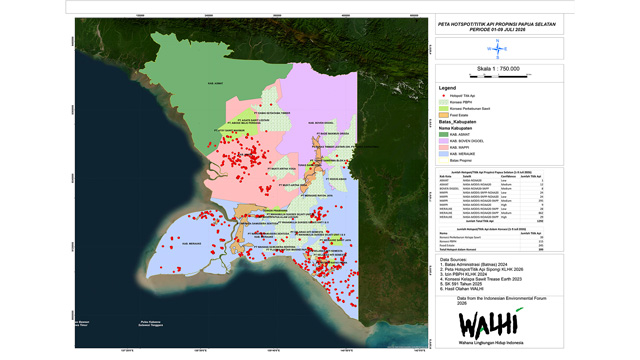Click the hotspot count table header

pos(491,173)
